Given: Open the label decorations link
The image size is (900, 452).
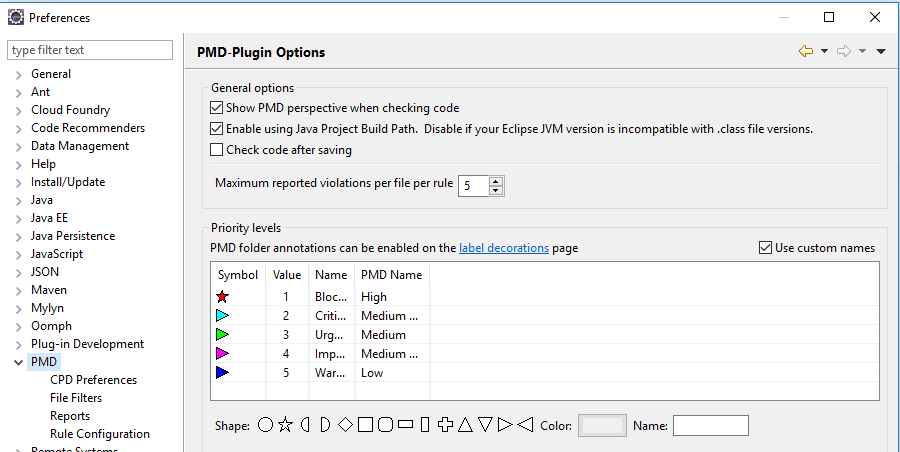Looking at the screenshot, I should pos(504,248).
